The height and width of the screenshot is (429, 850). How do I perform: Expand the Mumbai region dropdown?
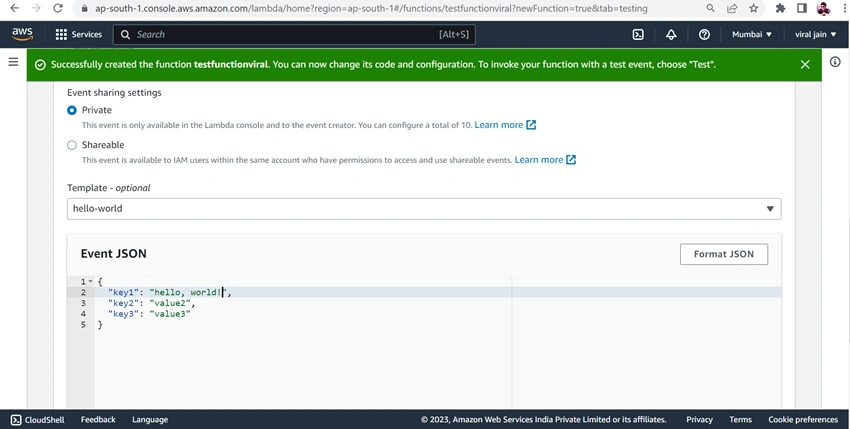(751, 34)
